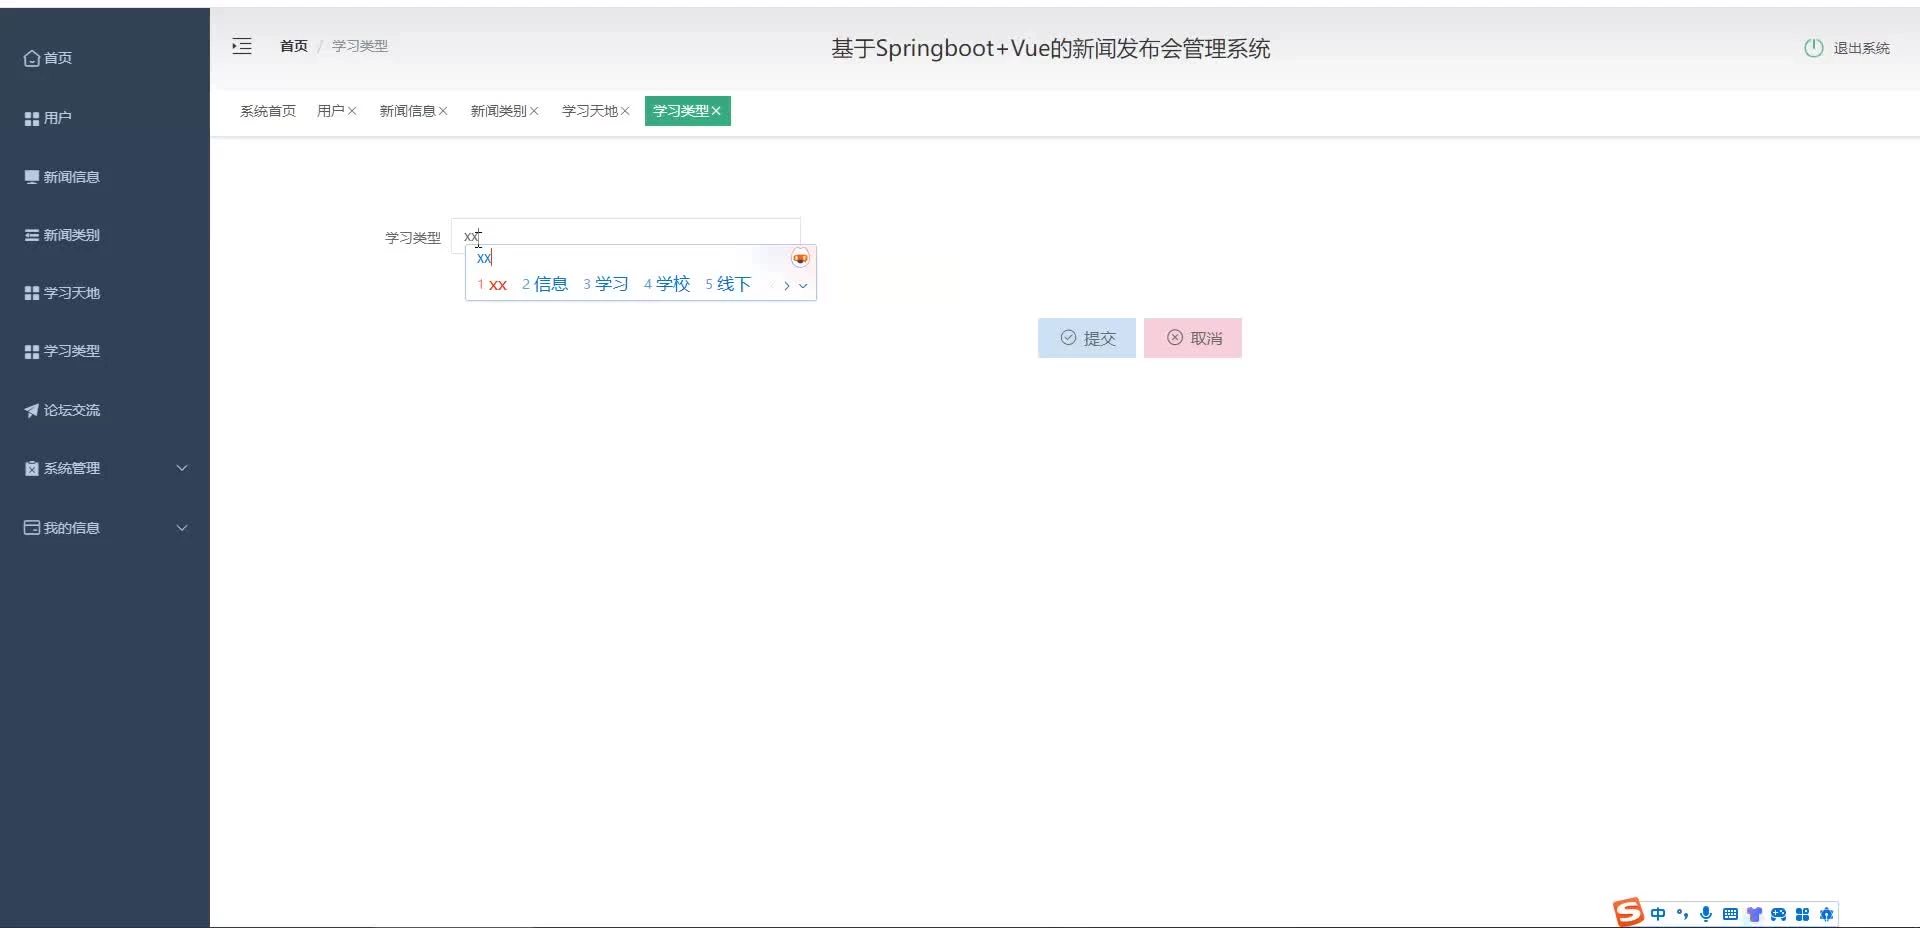The width and height of the screenshot is (1920, 928).
Task: Toggle the IME punctuation mode
Action: [x=1682, y=914]
